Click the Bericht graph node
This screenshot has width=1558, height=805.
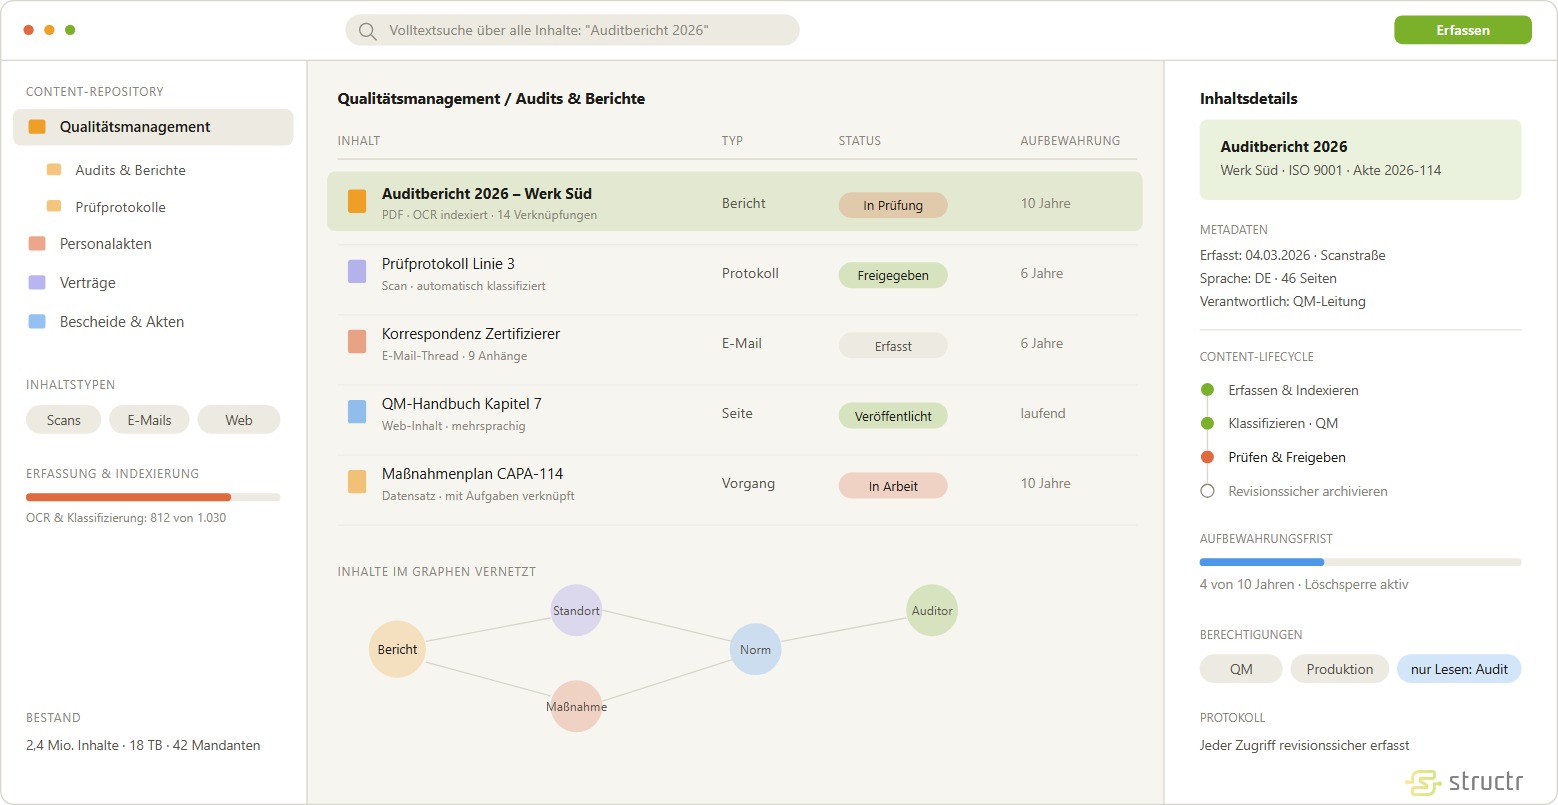point(397,649)
